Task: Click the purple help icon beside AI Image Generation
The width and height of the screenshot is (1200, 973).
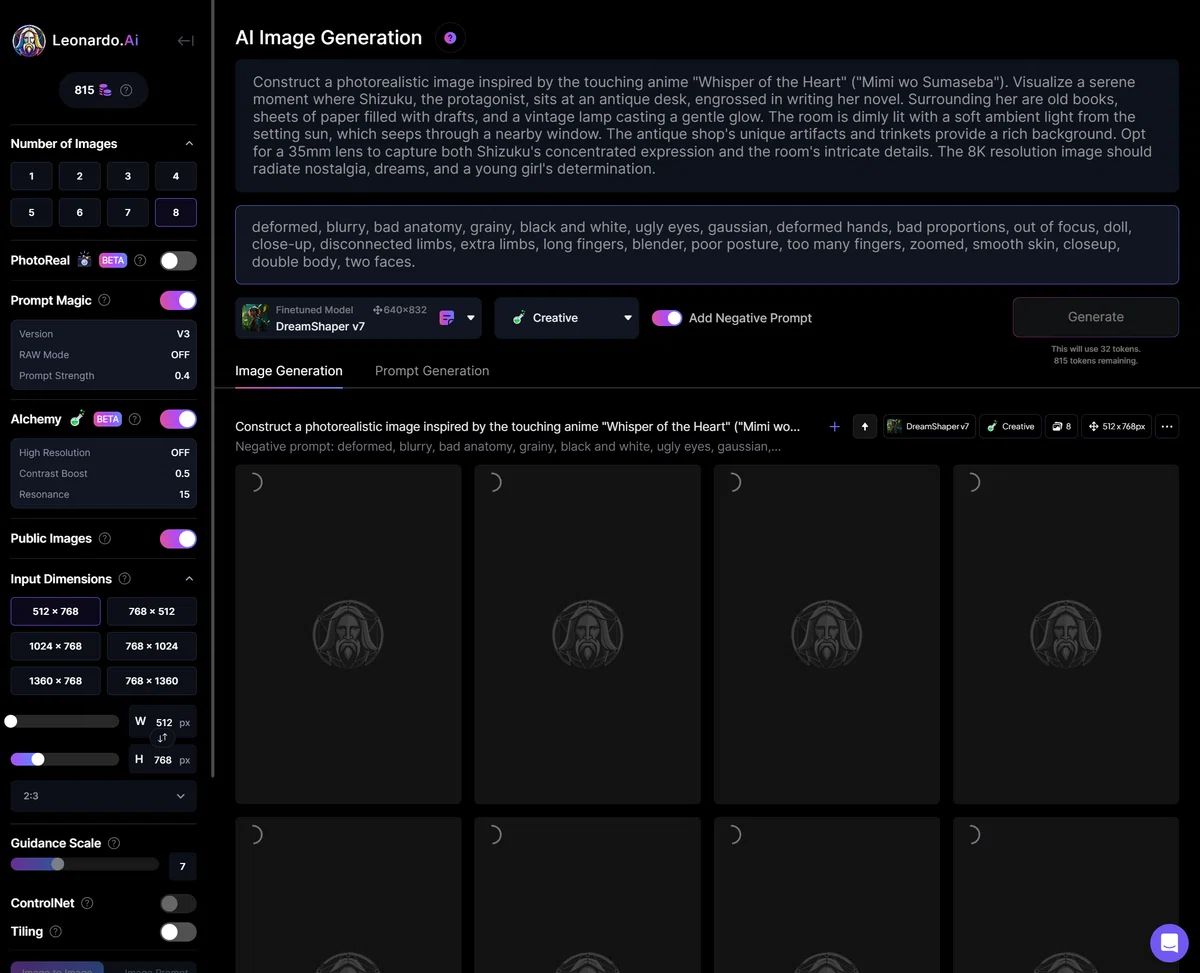Action: tap(450, 38)
